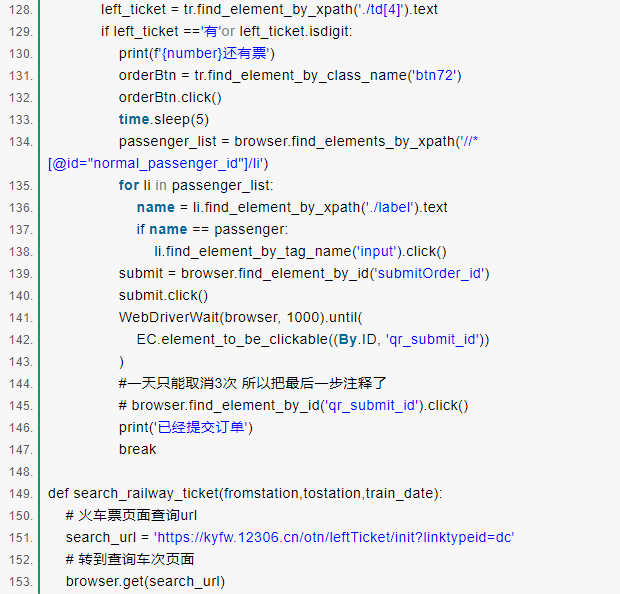The width and height of the screenshot is (620, 594).
Task: Click the print(f'{number}还有票') line
Action: click(x=197, y=53)
